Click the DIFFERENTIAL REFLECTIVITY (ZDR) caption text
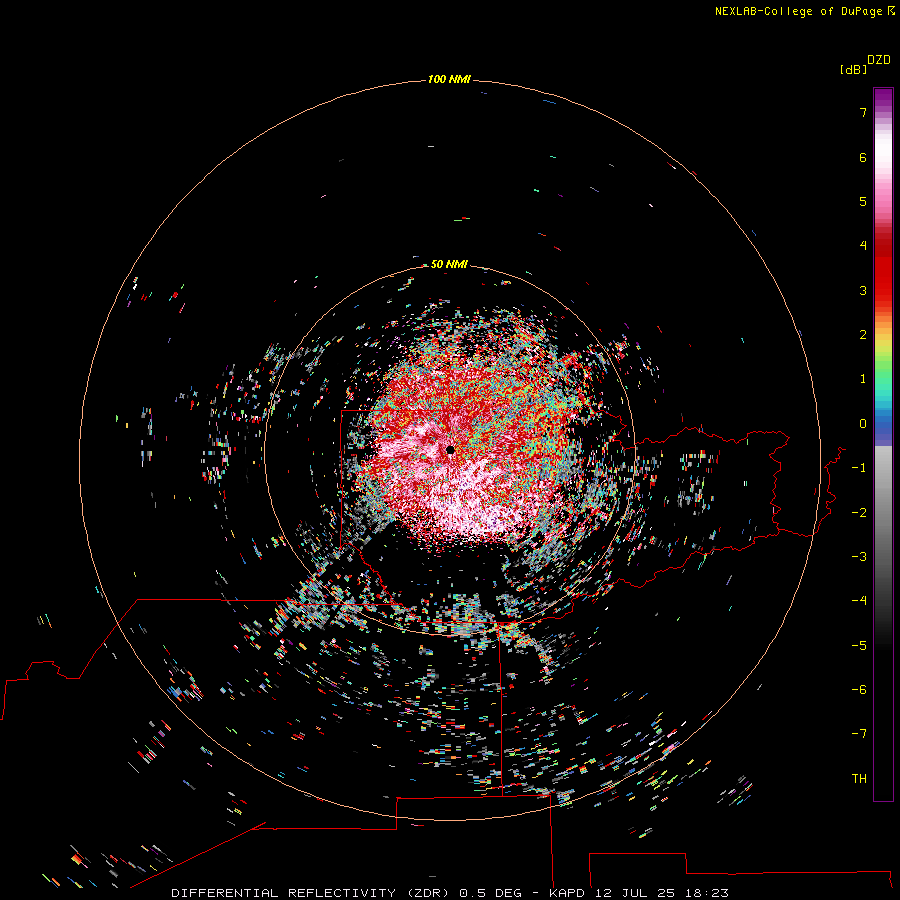 pyautogui.click(x=312, y=893)
